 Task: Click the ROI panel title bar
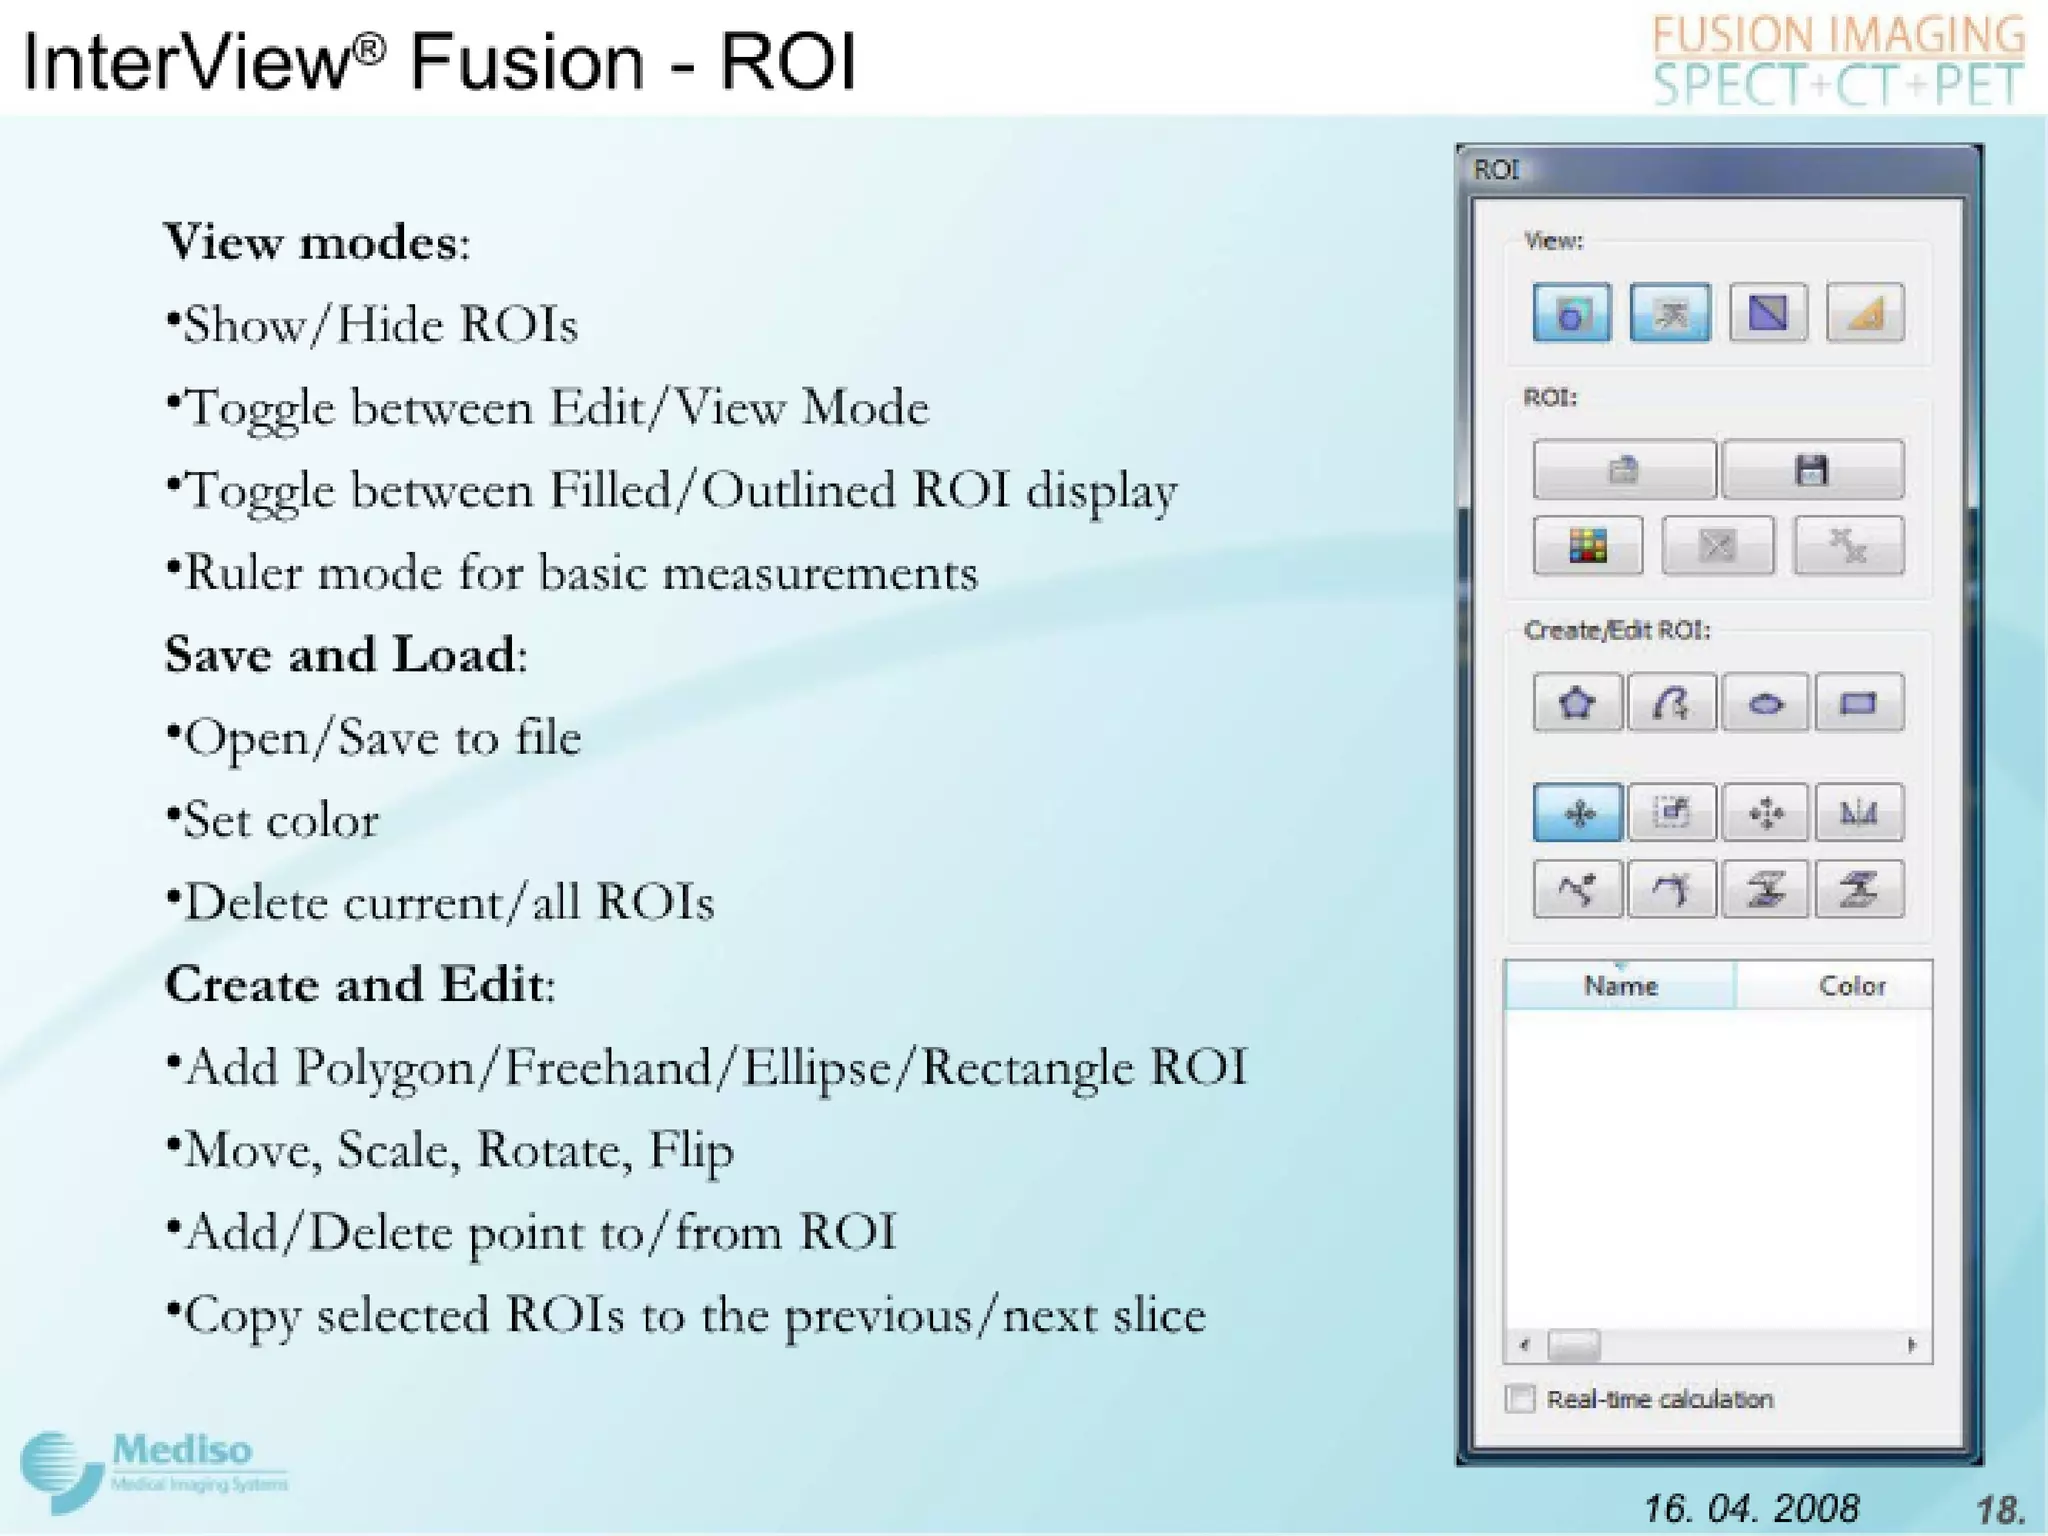pos(1719,170)
